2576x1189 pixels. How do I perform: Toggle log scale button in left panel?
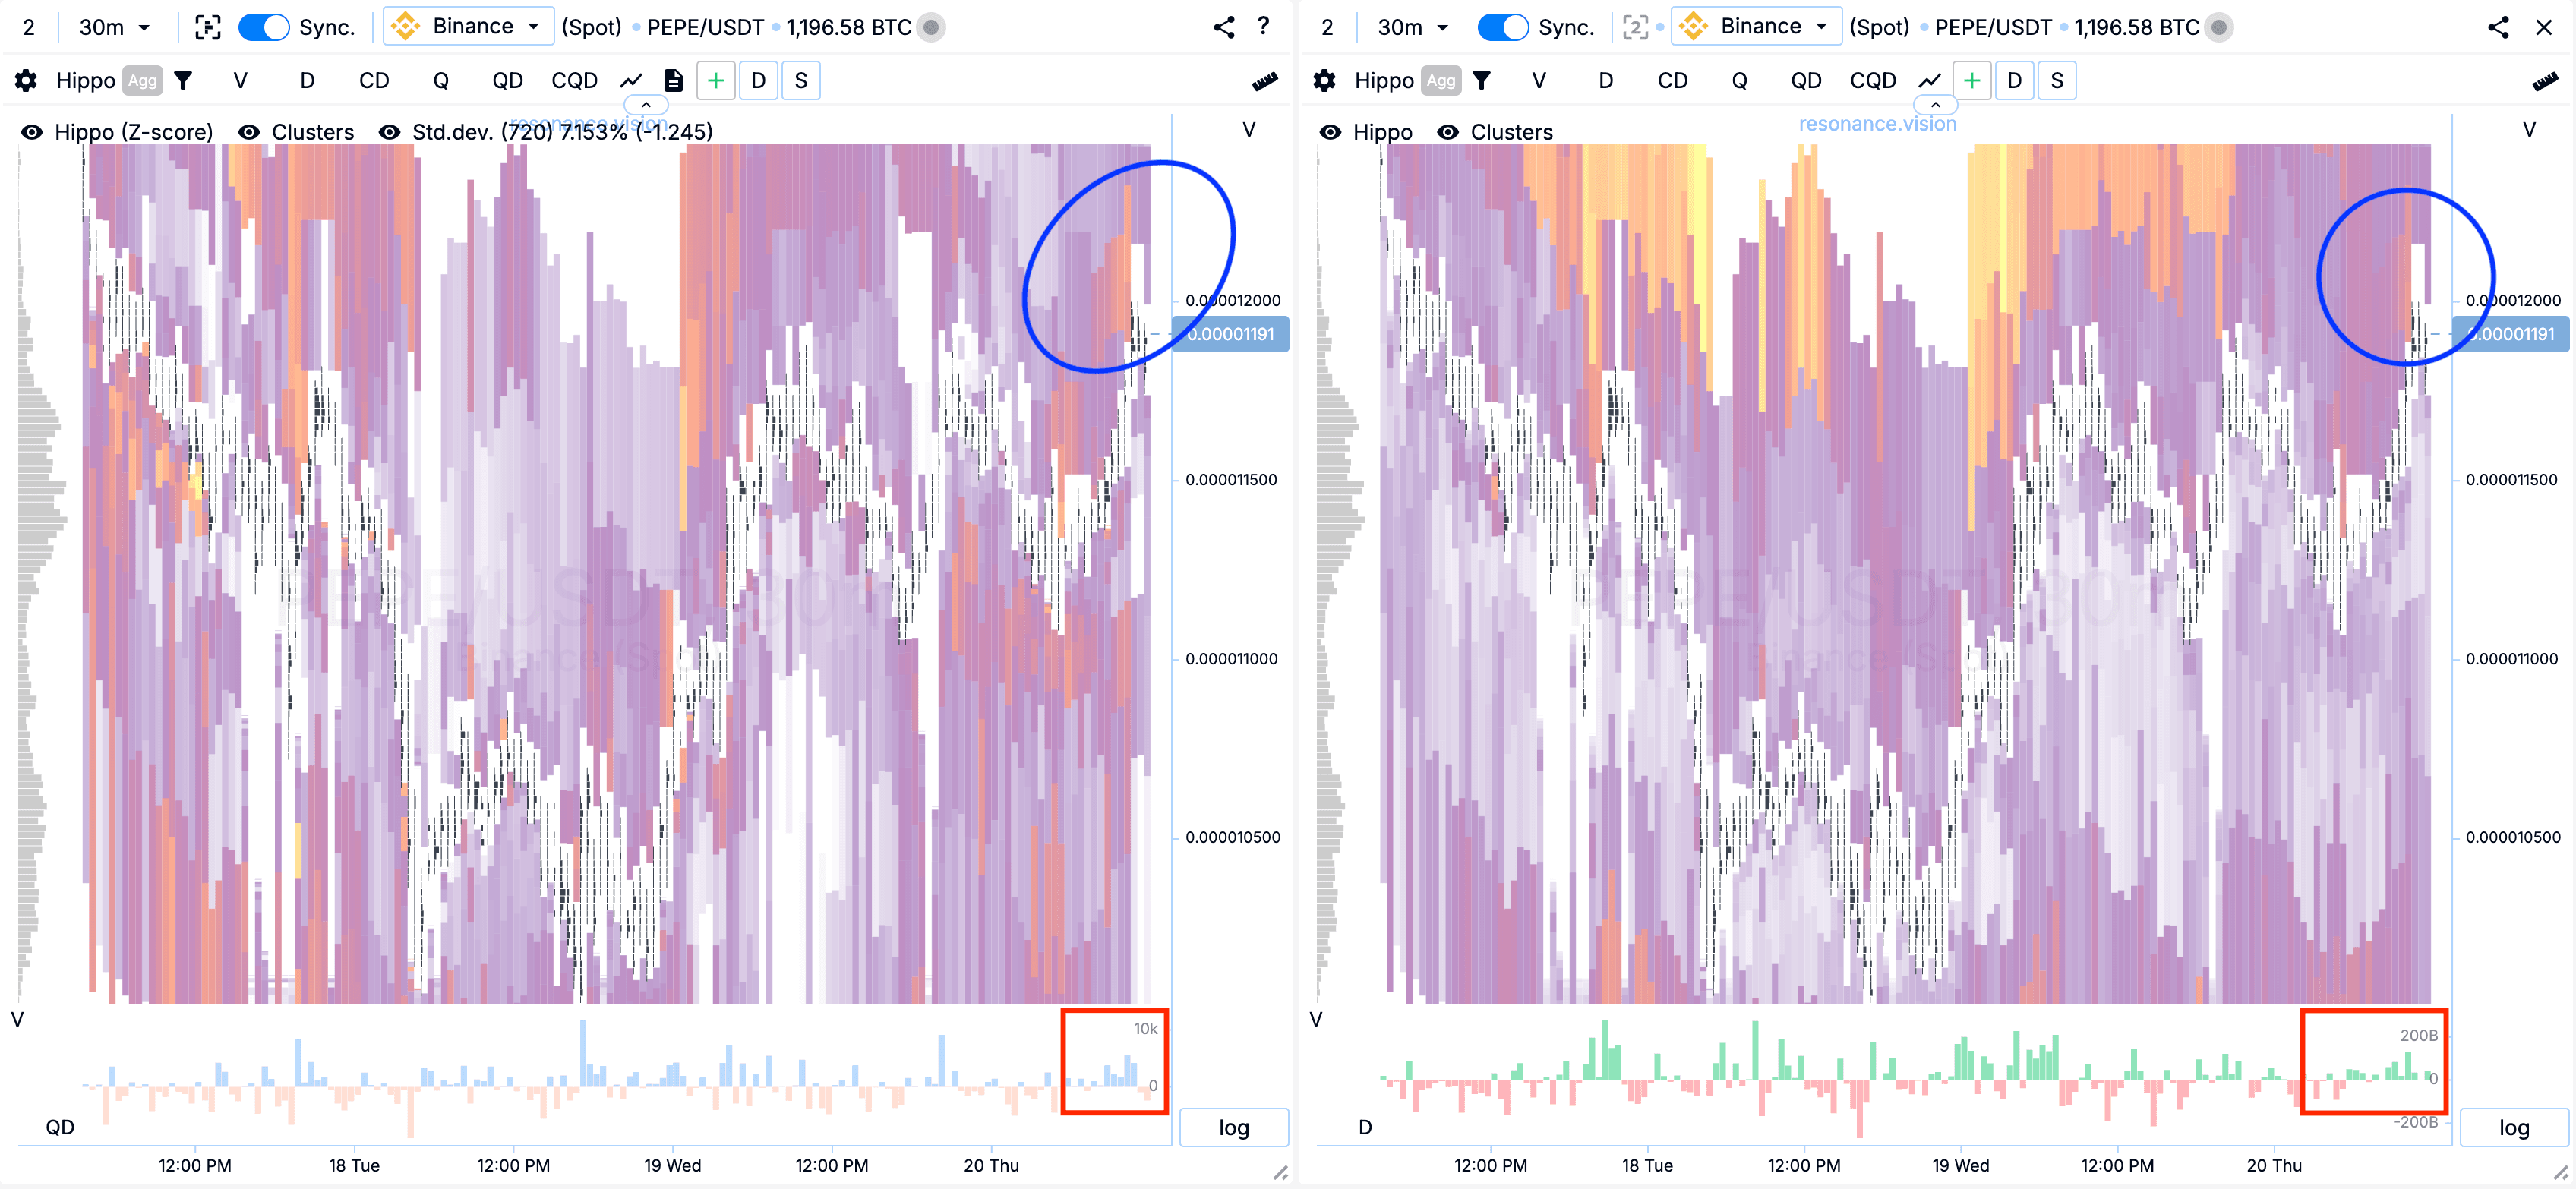(x=1233, y=1127)
